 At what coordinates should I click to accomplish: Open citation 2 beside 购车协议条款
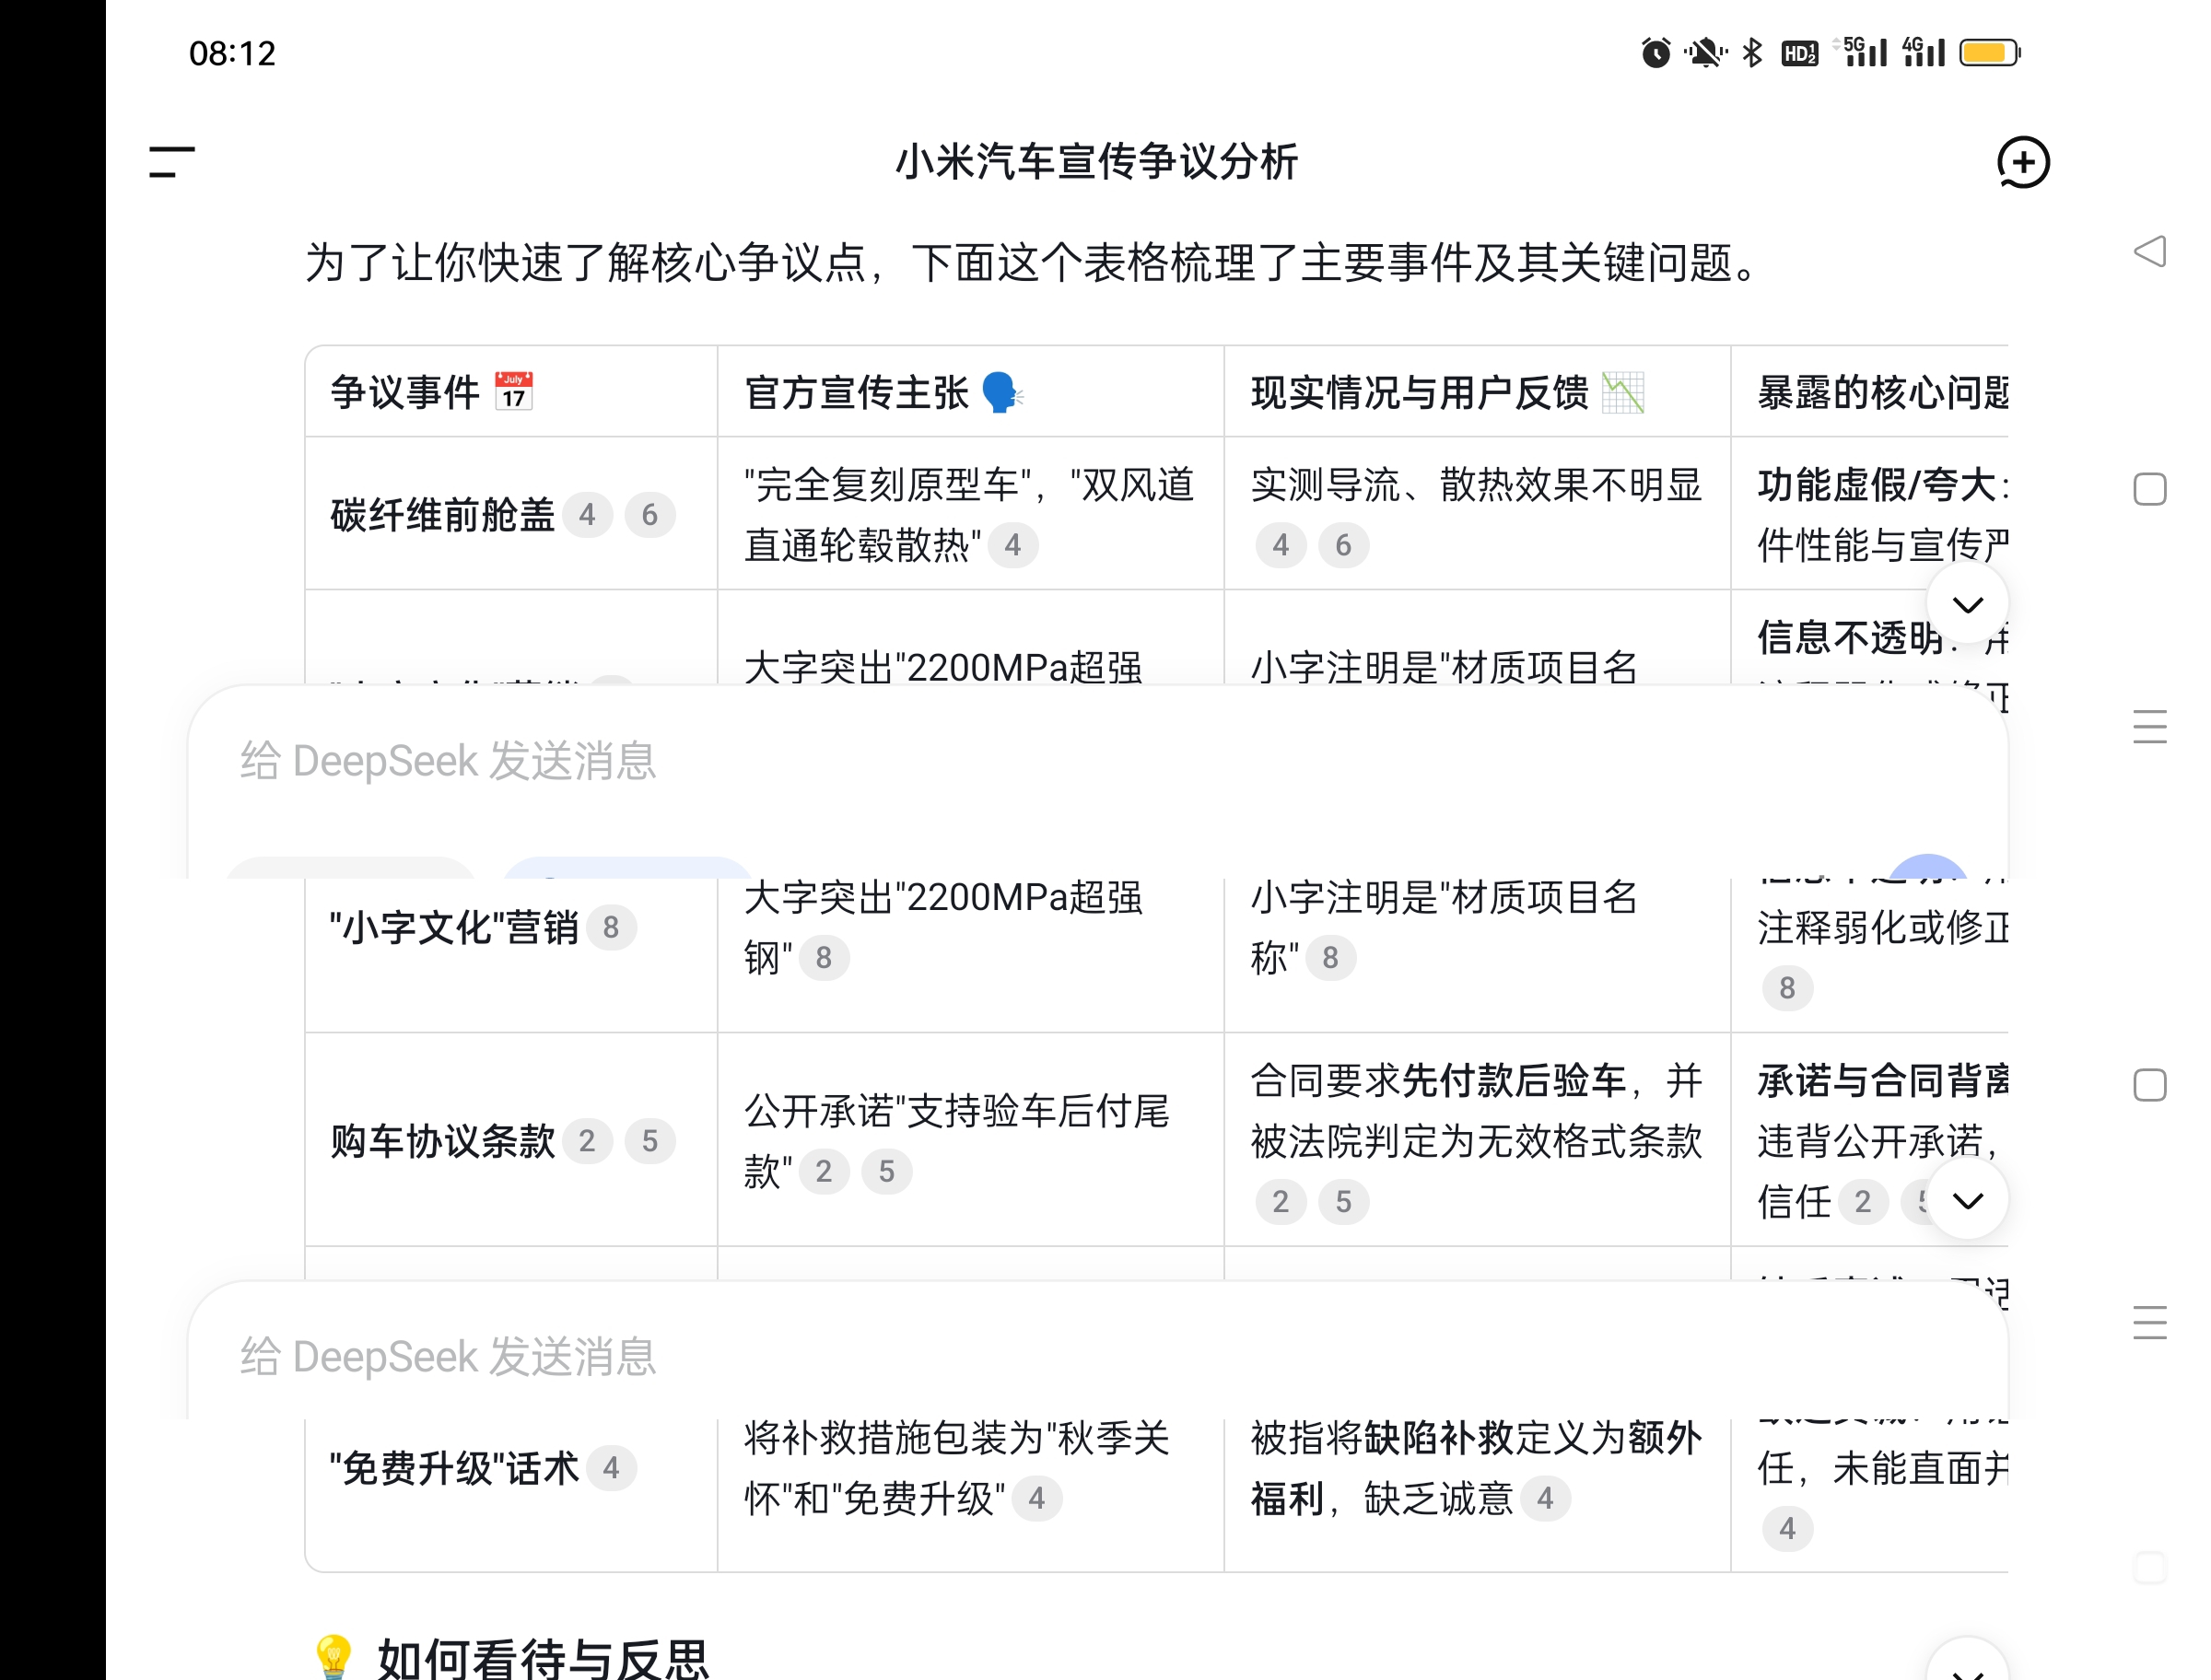point(587,1141)
